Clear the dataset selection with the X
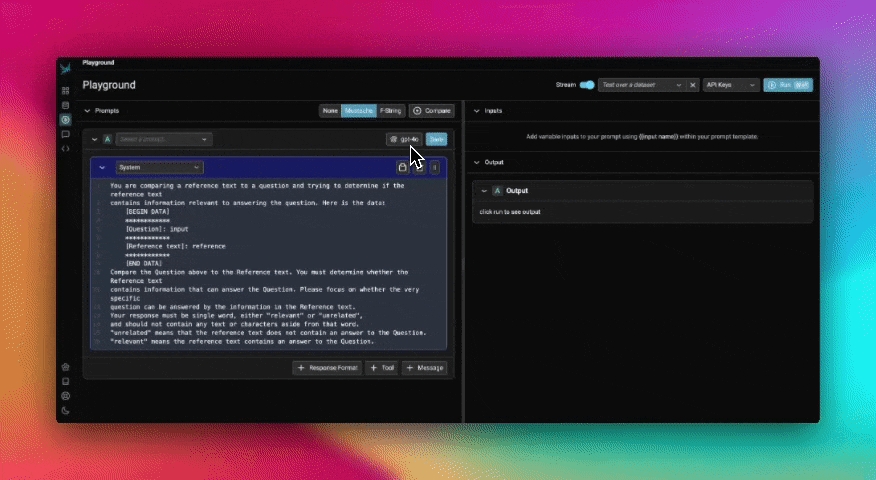 pos(693,85)
